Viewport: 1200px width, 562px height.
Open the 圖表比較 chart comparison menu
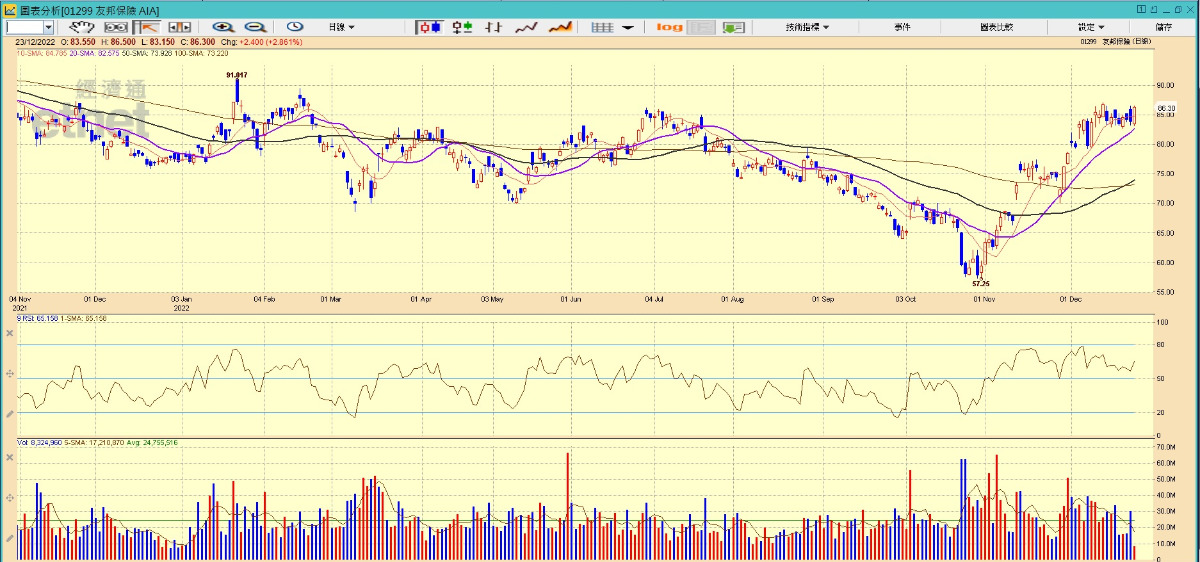coord(996,27)
